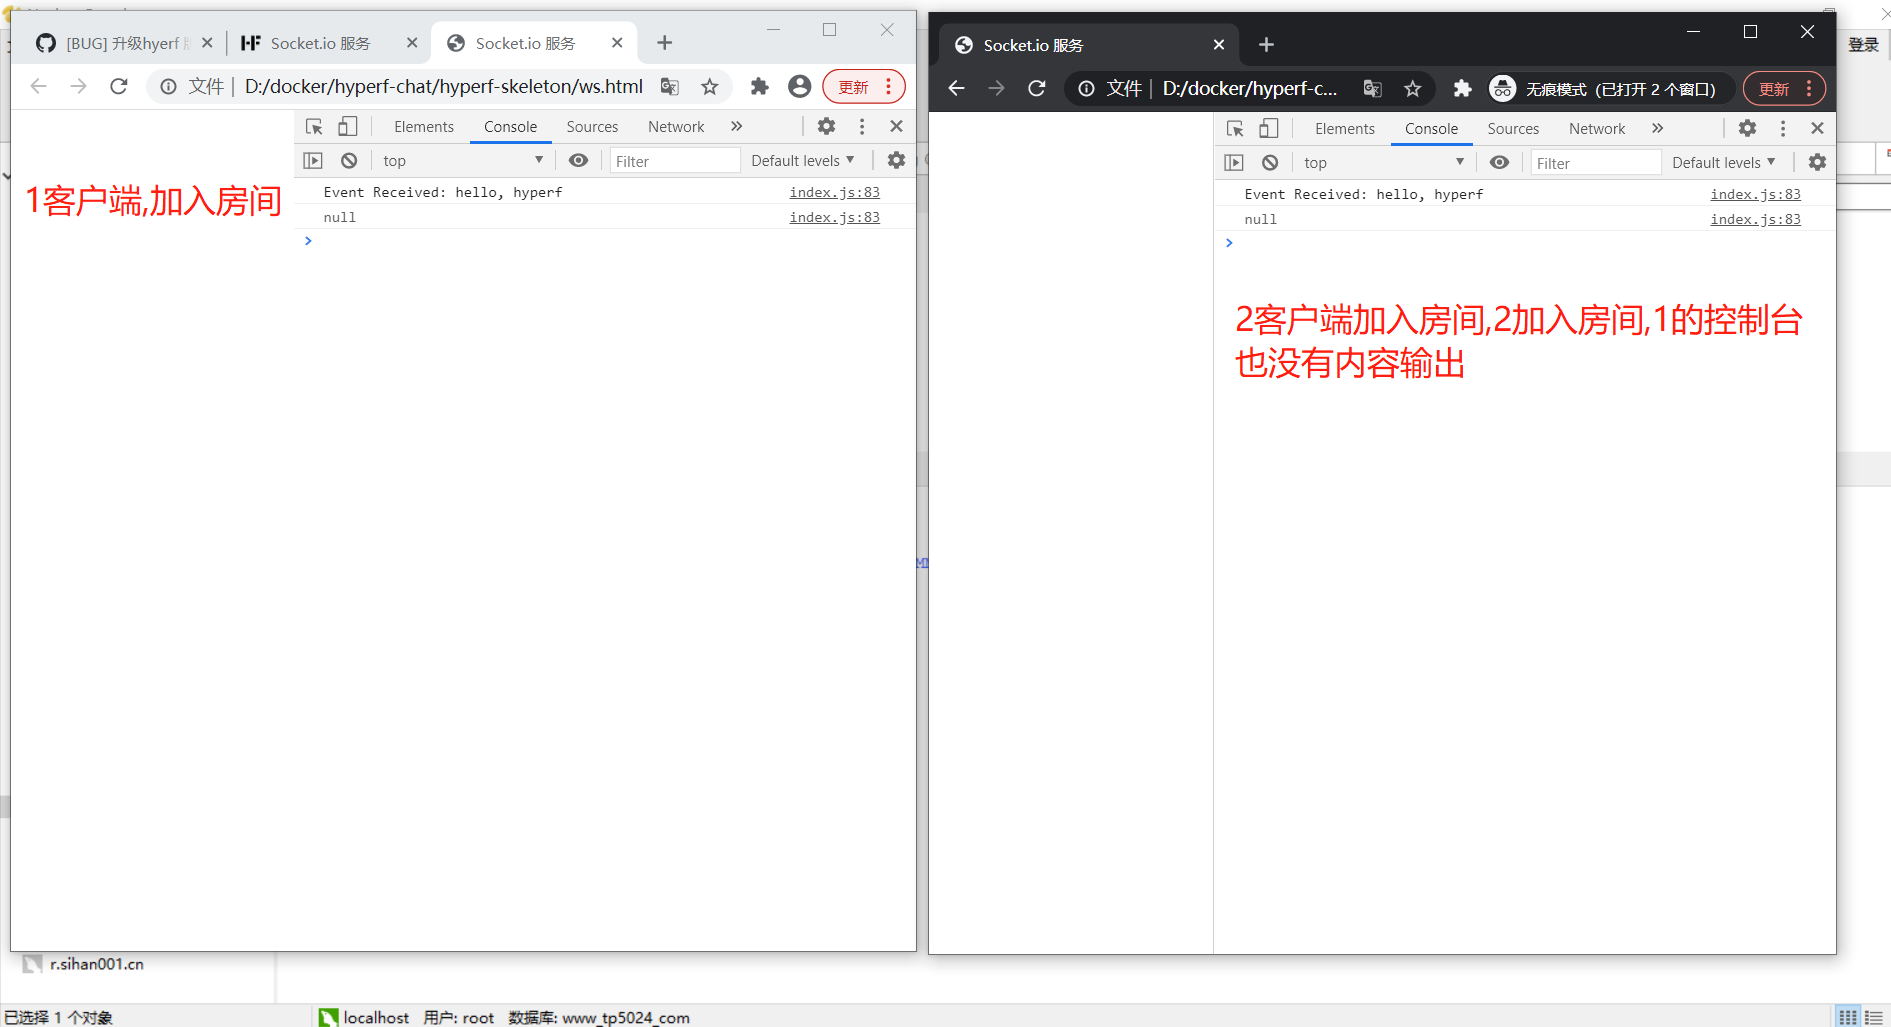Switch to Sources tab in left DevTools
1891x1027 pixels.
[x=592, y=127]
